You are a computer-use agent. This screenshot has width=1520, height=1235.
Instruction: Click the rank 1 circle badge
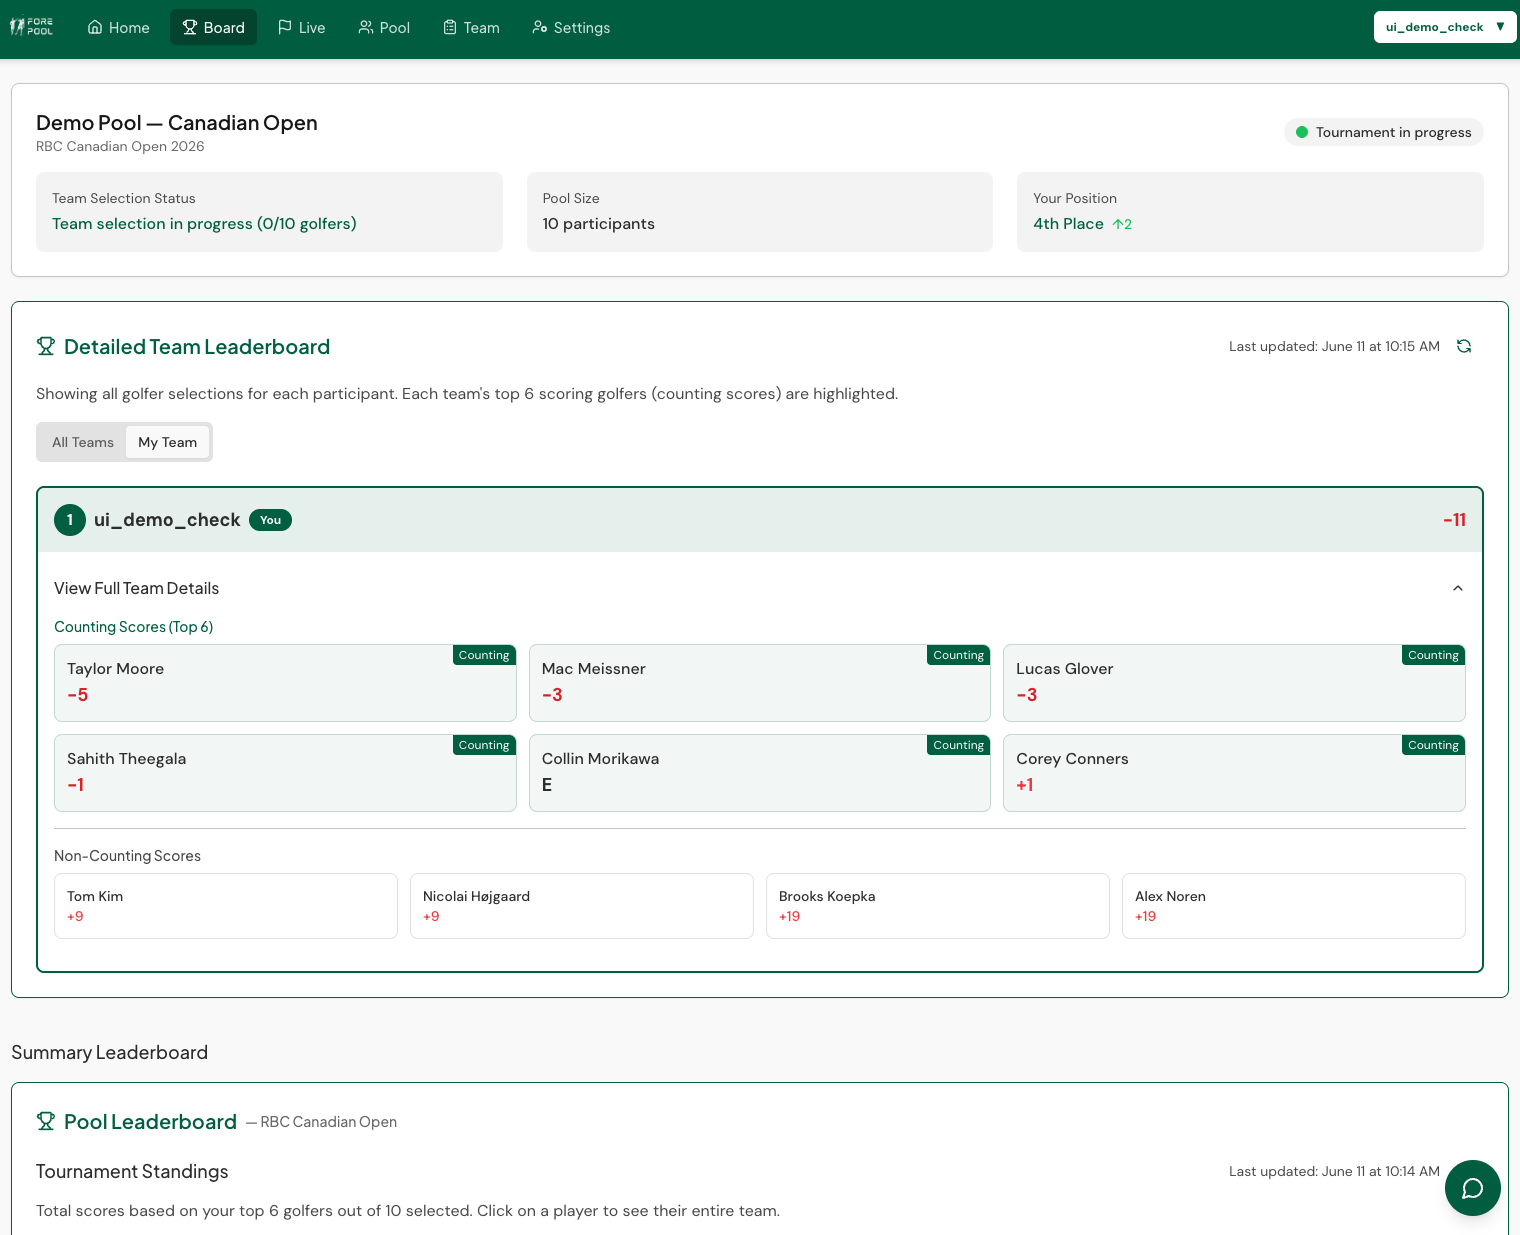(x=70, y=520)
